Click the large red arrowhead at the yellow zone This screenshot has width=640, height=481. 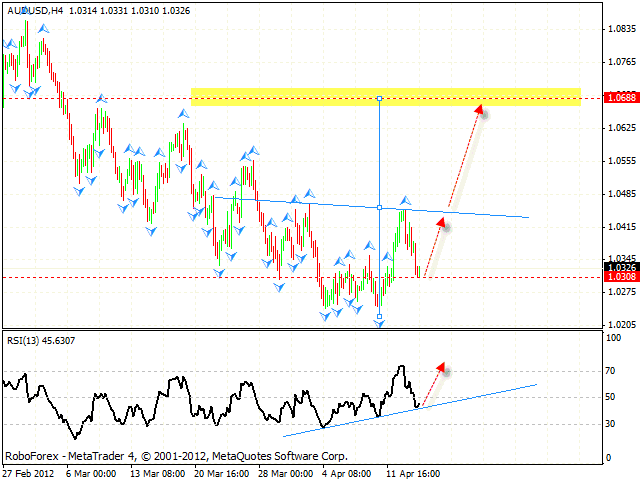pos(481,110)
